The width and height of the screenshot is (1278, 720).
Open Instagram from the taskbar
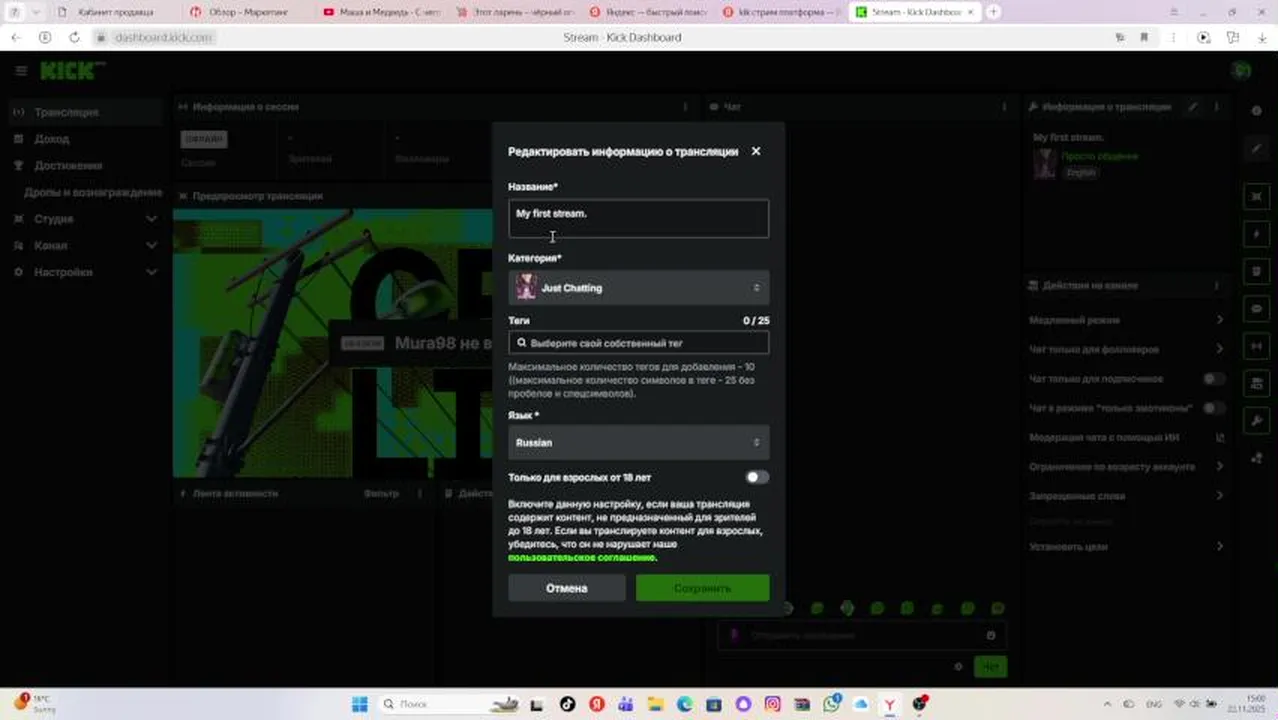[772, 704]
